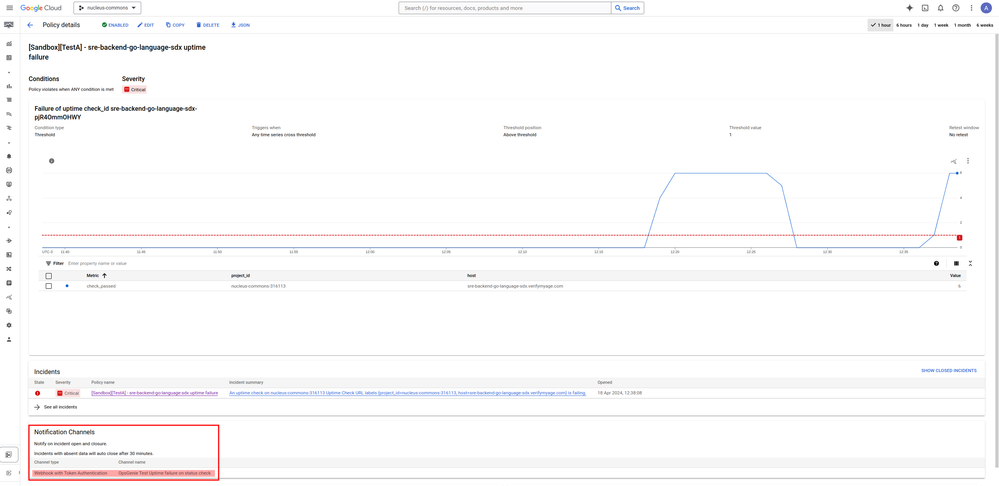Click See all incidents arrow link
This screenshot has height=486, width=999.
tap(56, 406)
